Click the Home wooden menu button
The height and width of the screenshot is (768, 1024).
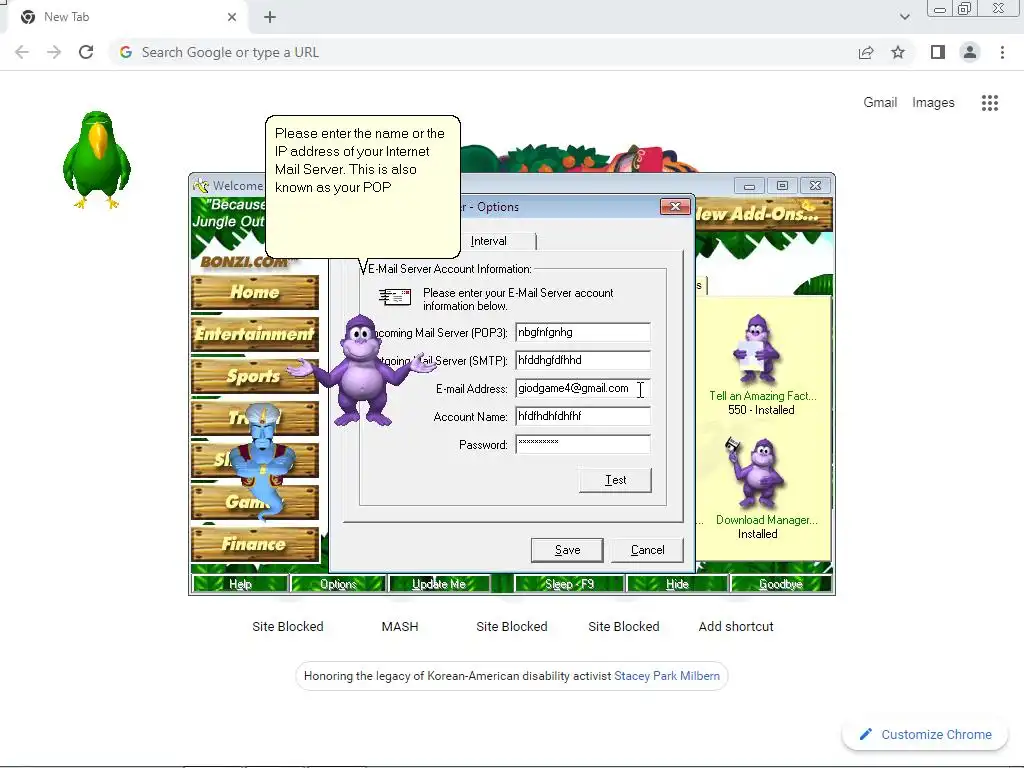point(255,292)
